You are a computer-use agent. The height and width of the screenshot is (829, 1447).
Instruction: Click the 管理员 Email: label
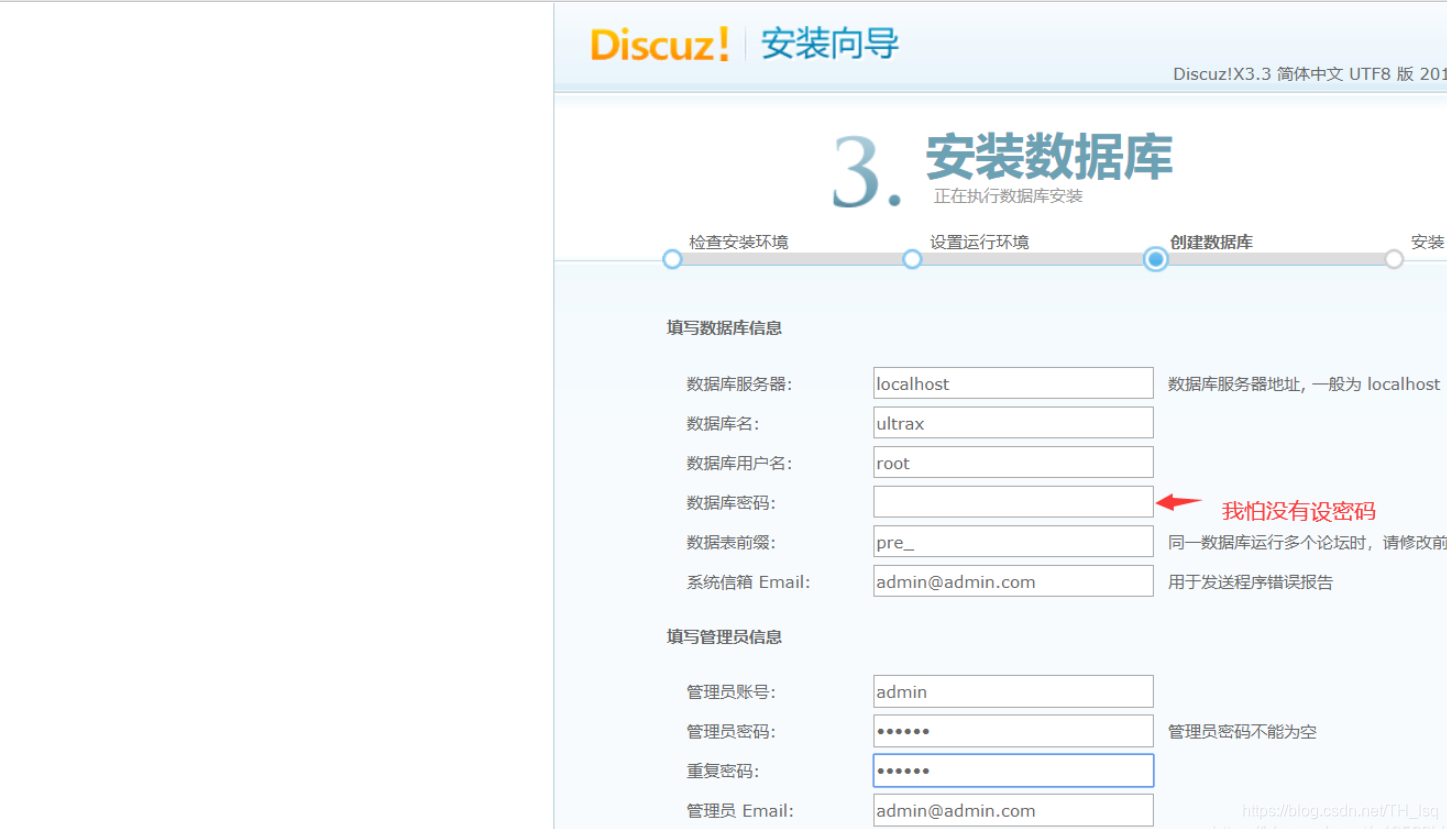pyautogui.click(x=740, y=811)
